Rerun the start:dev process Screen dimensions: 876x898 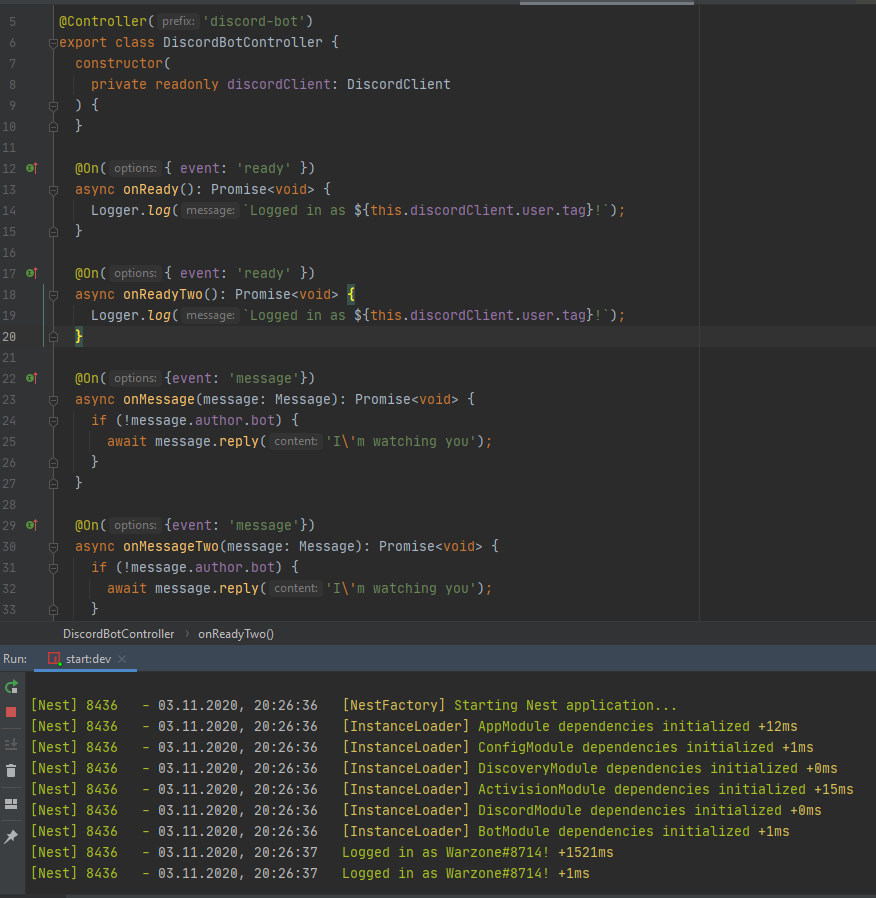pos(13,686)
